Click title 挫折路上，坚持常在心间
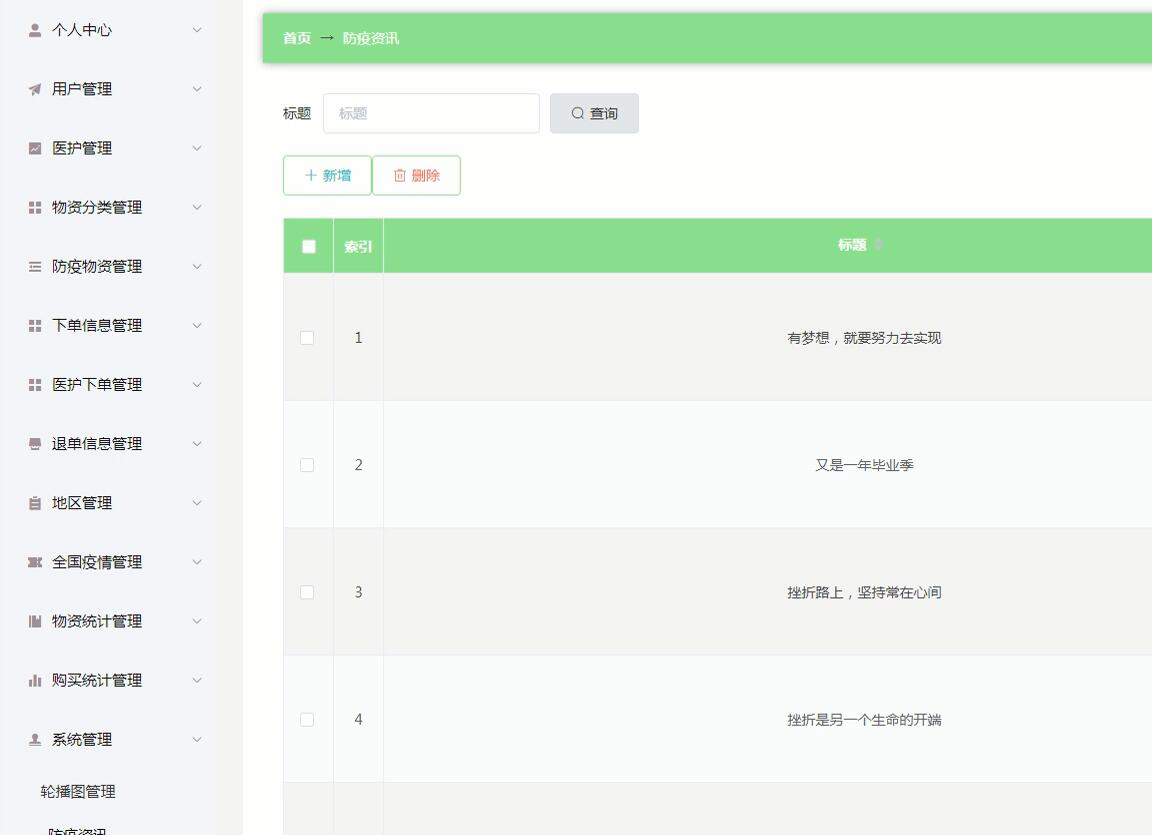The height and width of the screenshot is (835, 1152). 864,592
